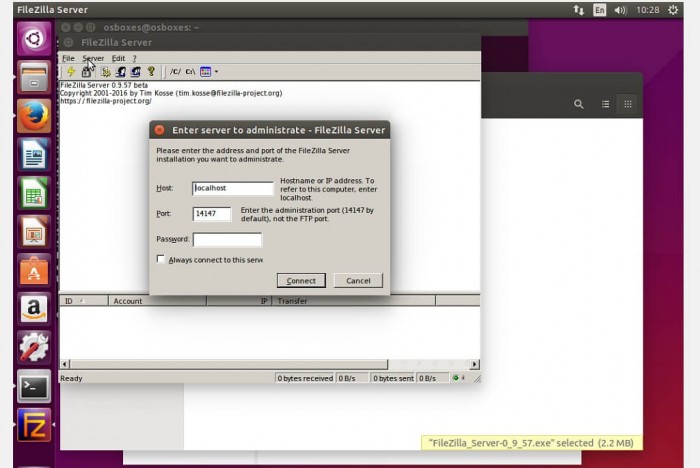This screenshot has width=700, height=468.
Task: Click the 10:28 clock in top panel
Action: click(x=648, y=10)
